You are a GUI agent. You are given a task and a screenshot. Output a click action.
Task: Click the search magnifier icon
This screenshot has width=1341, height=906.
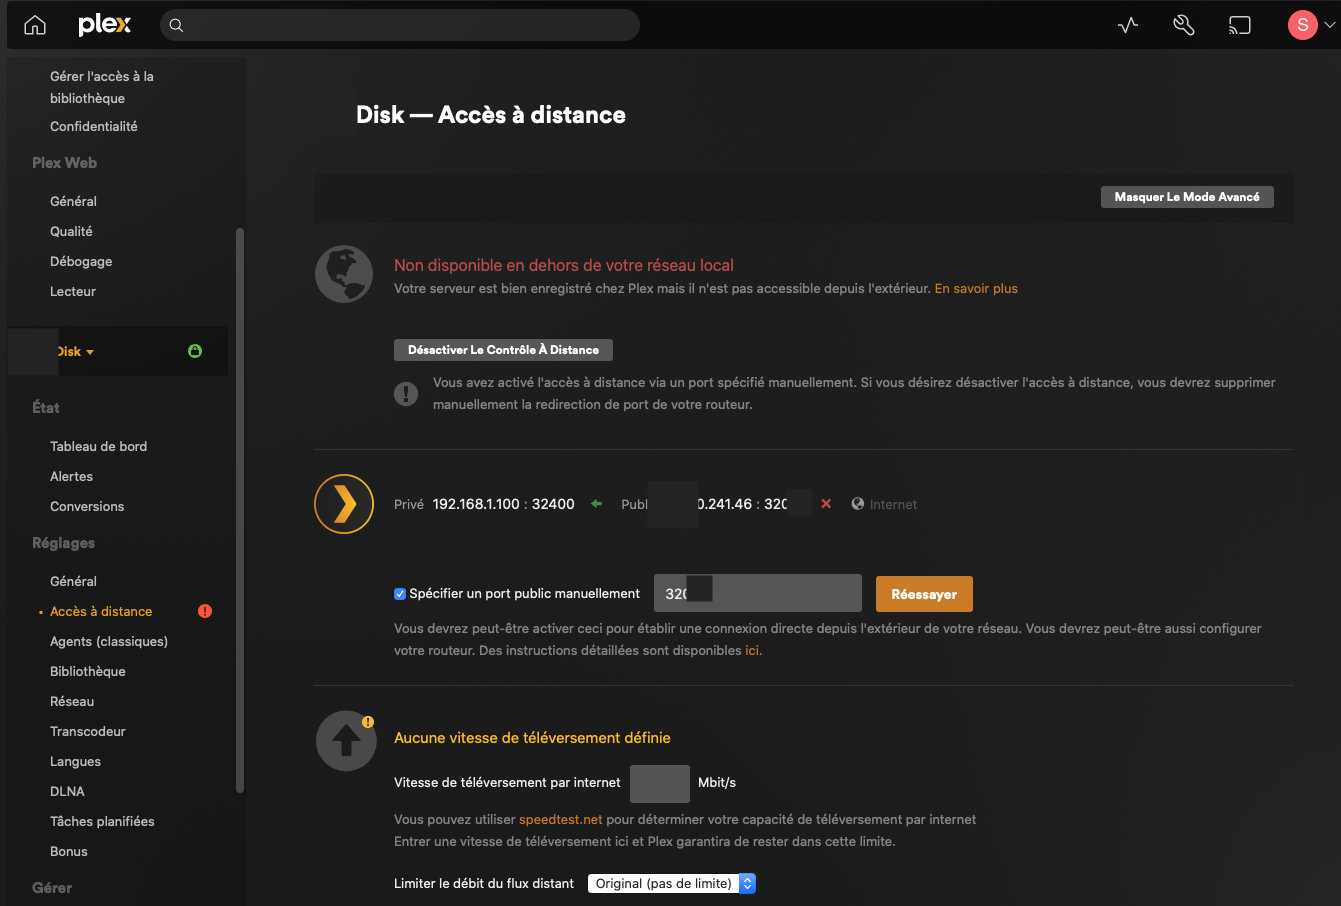tap(176, 25)
